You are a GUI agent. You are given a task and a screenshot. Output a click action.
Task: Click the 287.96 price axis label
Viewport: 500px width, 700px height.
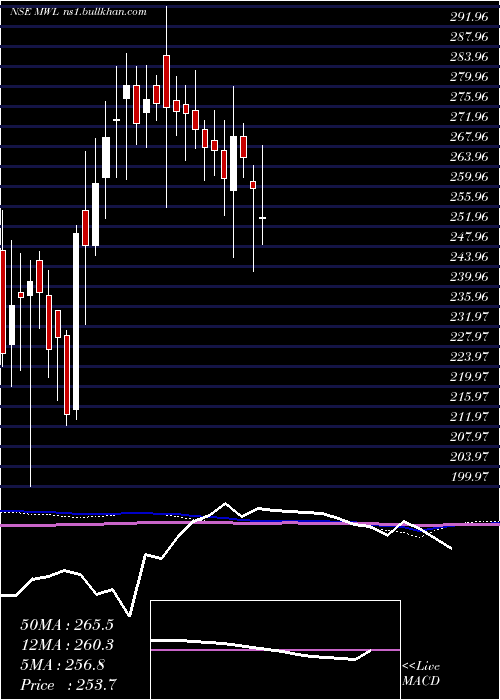pos(469,37)
